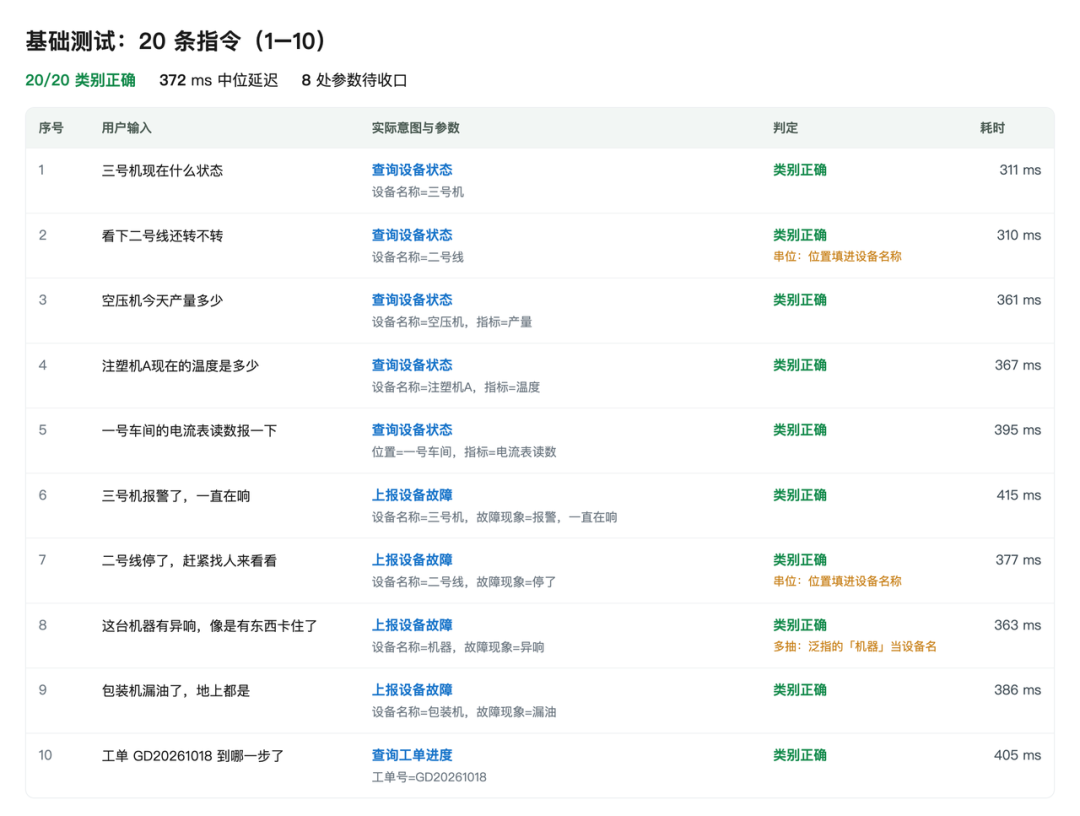Viewport: 1080px width, 816px height.
Task: Click the 395 ms latency value
Action: [1017, 430]
